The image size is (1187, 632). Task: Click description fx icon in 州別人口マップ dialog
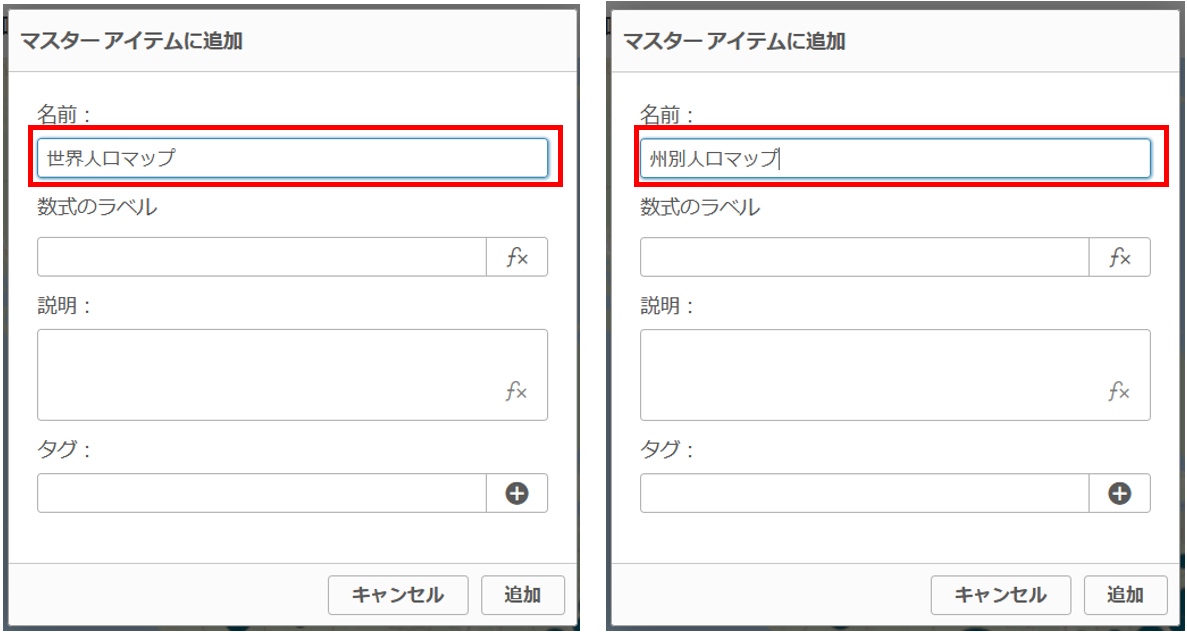tap(1119, 392)
